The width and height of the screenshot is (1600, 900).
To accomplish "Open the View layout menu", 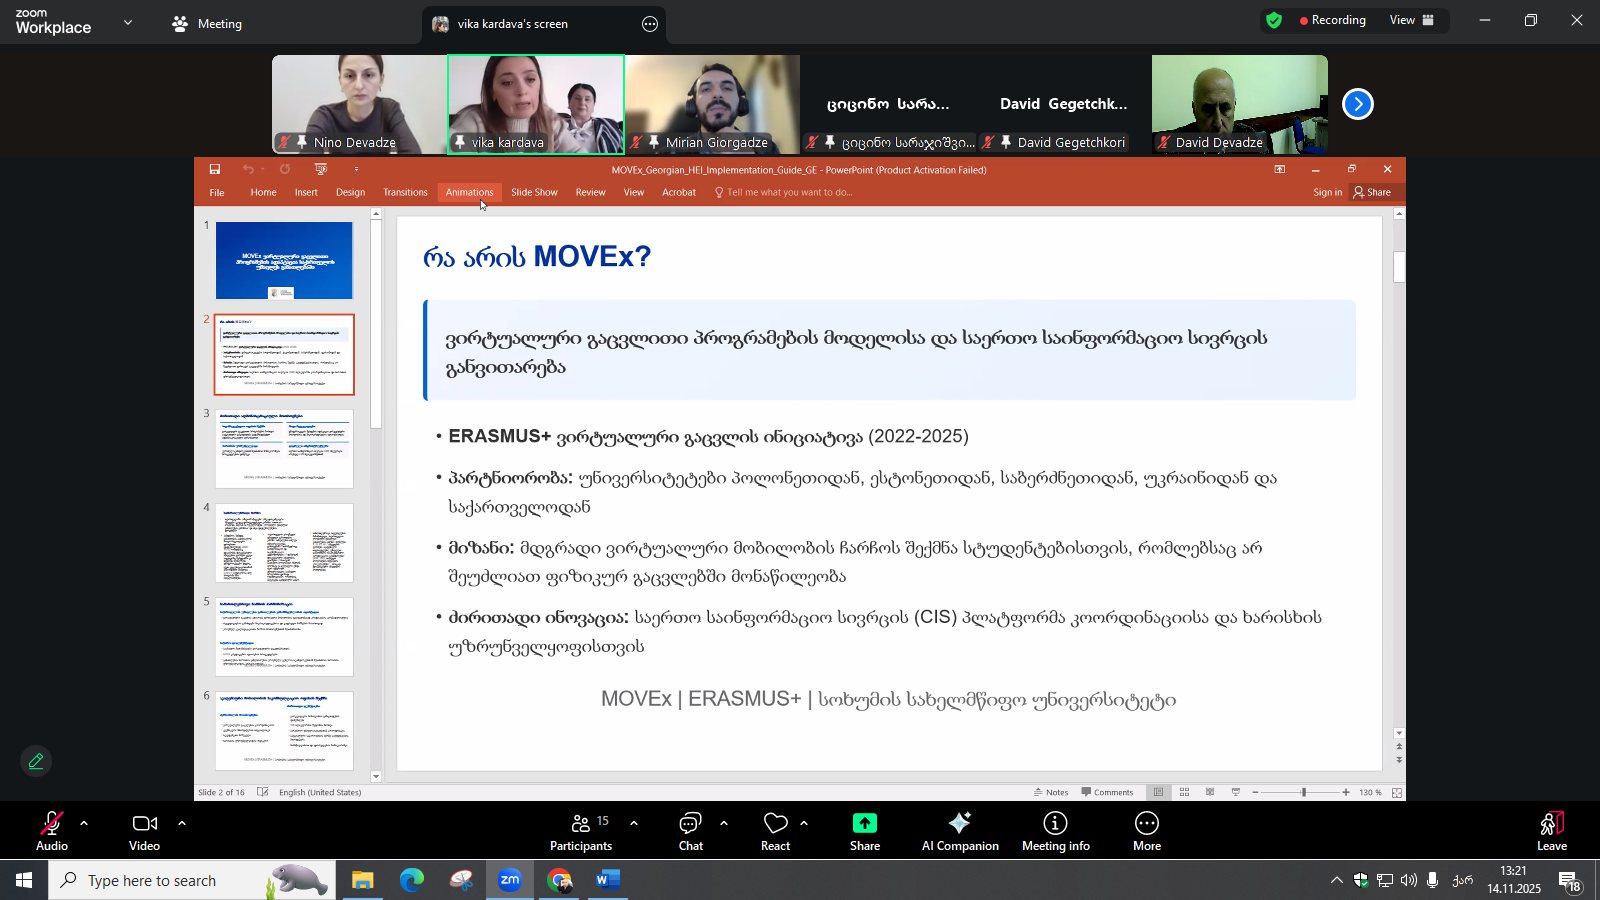I will click(x=1411, y=20).
